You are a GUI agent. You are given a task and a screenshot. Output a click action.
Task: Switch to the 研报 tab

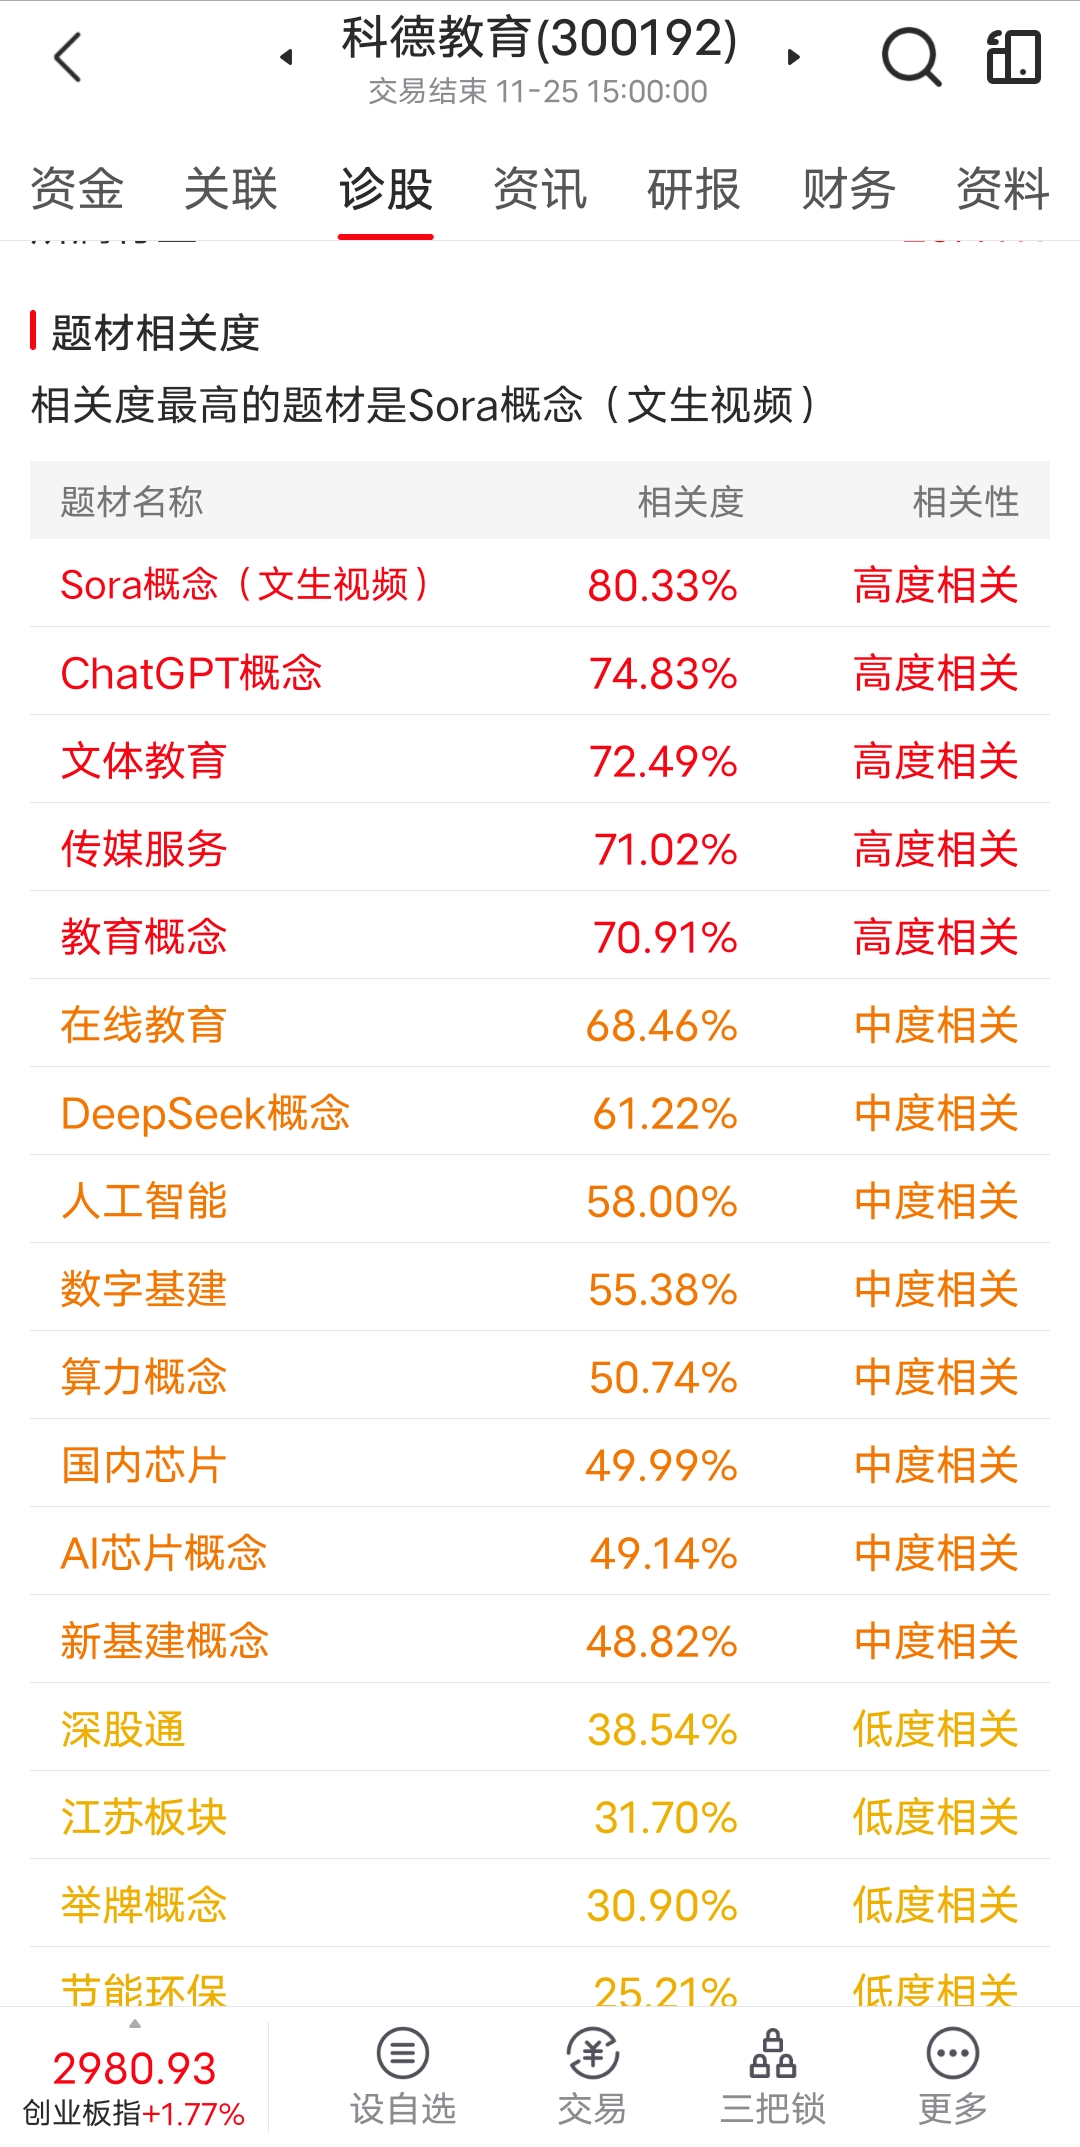coord(693,190)
